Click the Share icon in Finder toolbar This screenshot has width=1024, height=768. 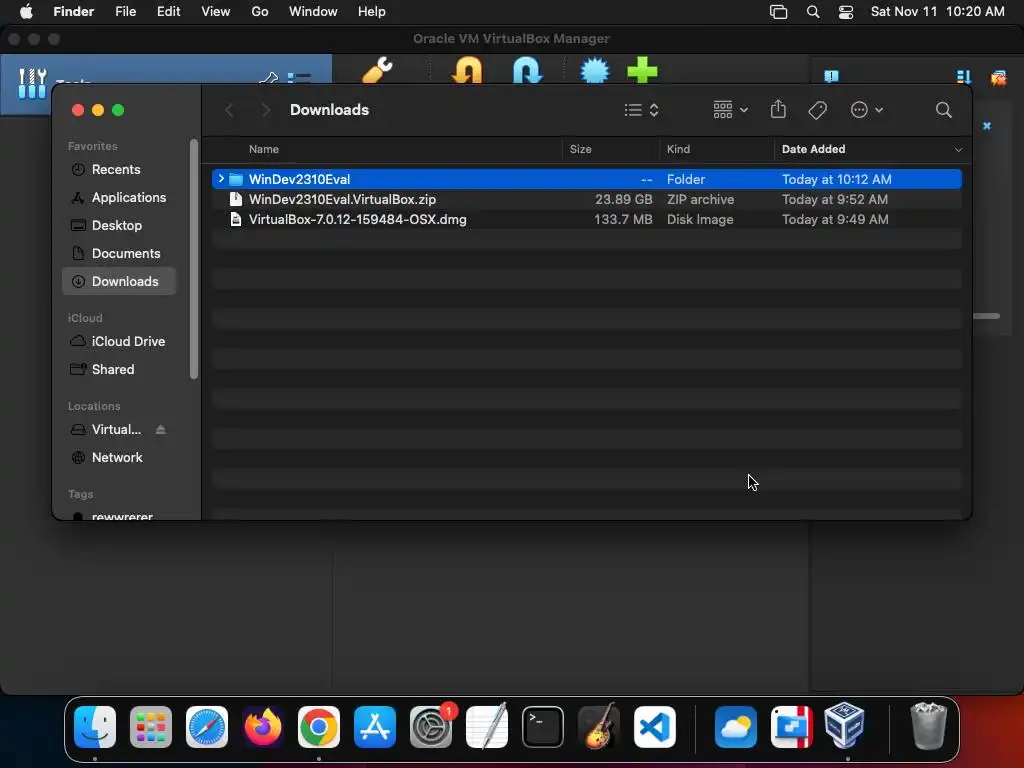(x=778, y=109)
